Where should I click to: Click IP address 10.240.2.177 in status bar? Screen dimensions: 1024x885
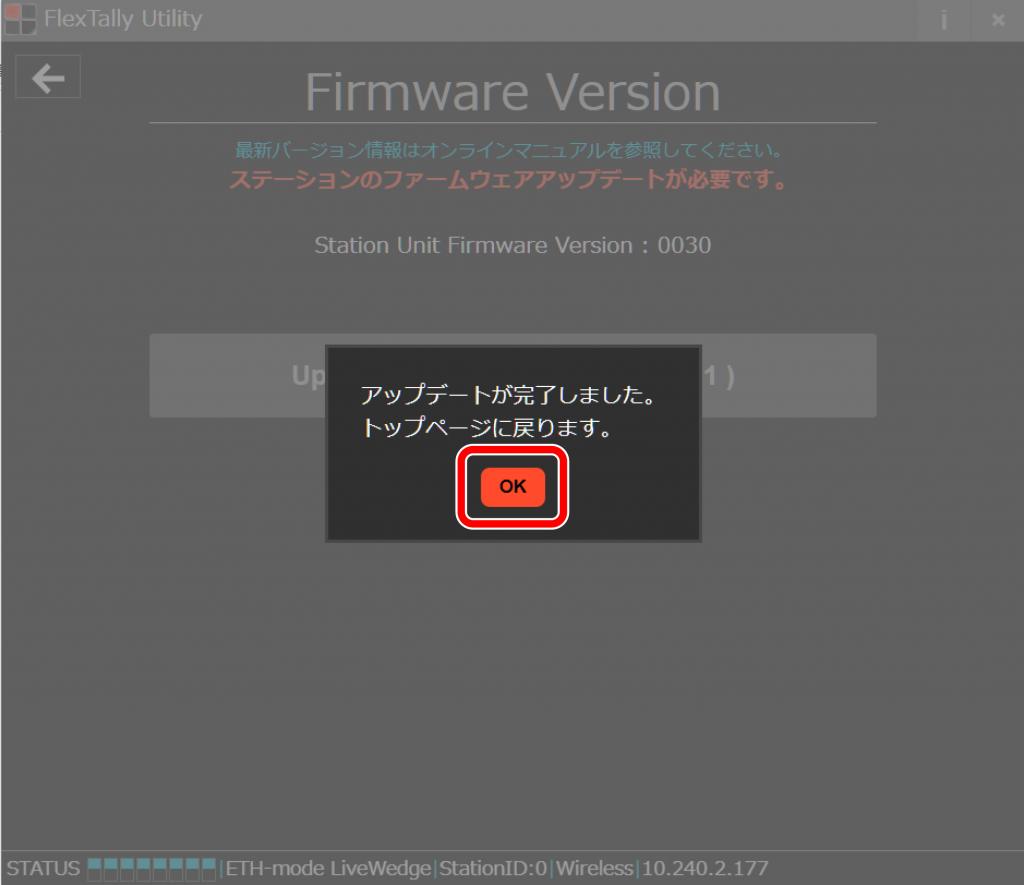coord(705,868)
